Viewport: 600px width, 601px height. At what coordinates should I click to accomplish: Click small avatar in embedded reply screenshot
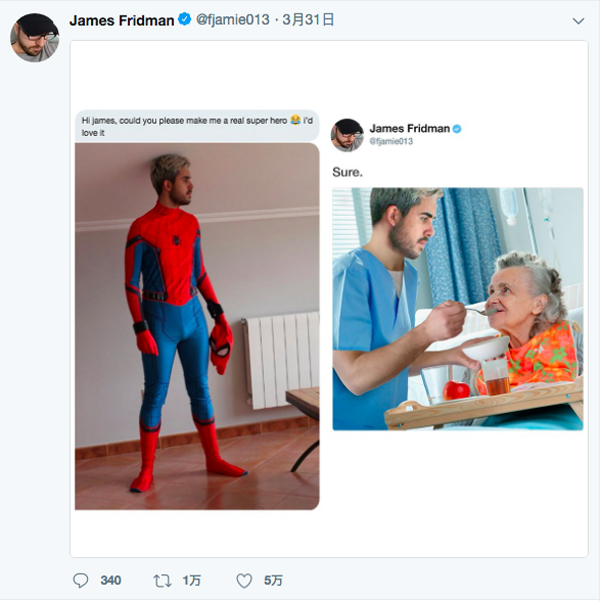click(x=347, y=135)
